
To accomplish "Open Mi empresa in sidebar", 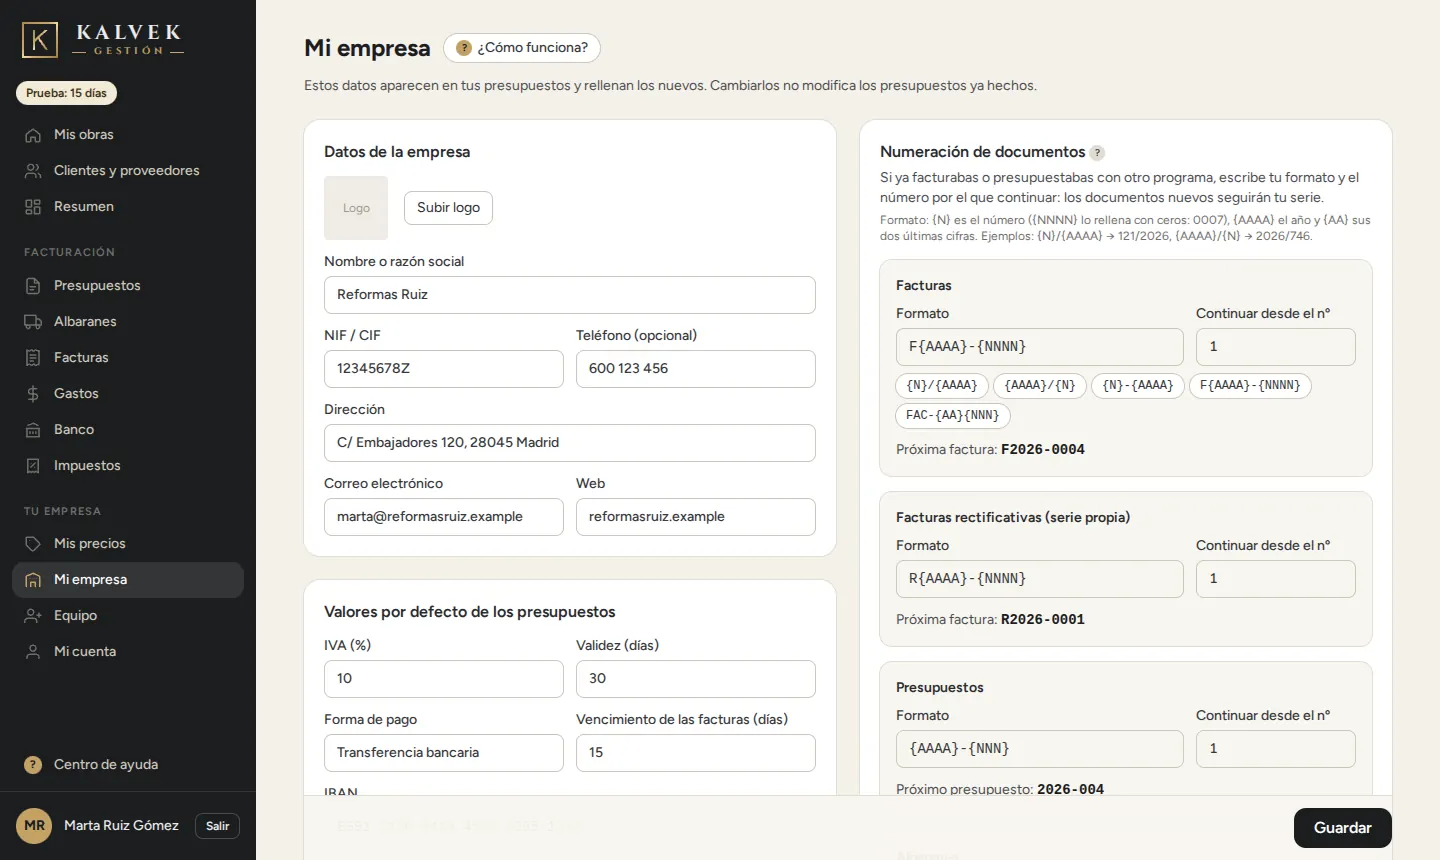I will tap(128, 580).
